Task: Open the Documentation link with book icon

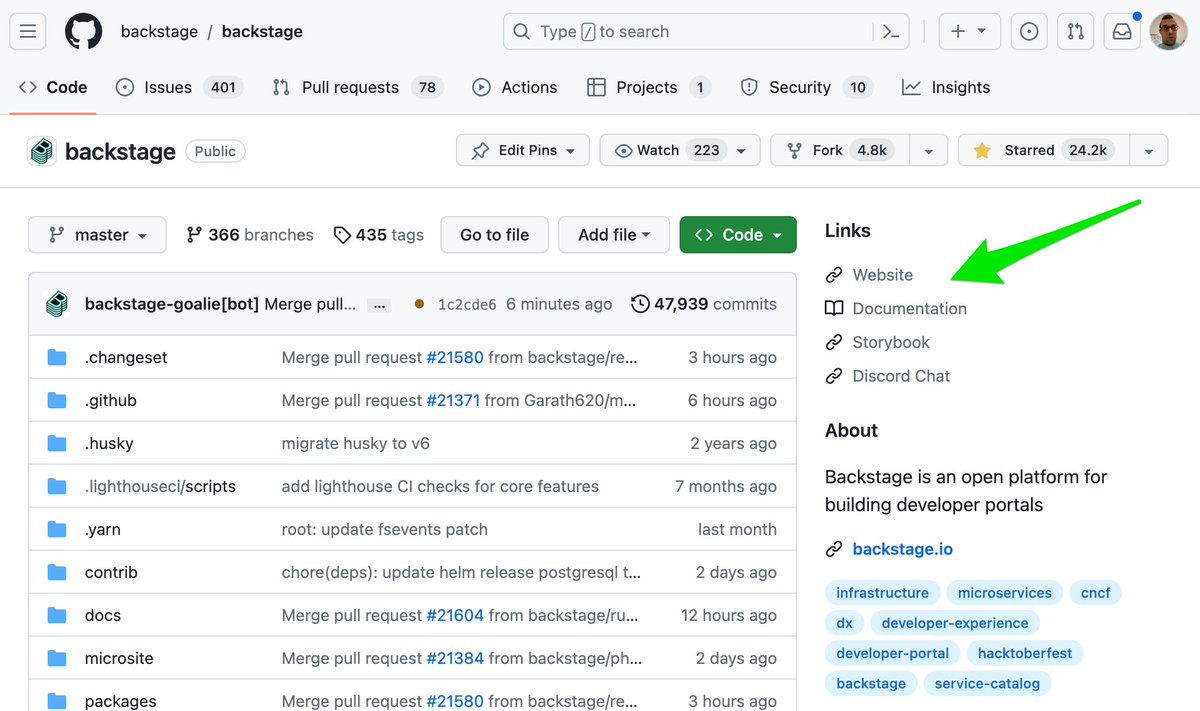Action: coord(896,308)
